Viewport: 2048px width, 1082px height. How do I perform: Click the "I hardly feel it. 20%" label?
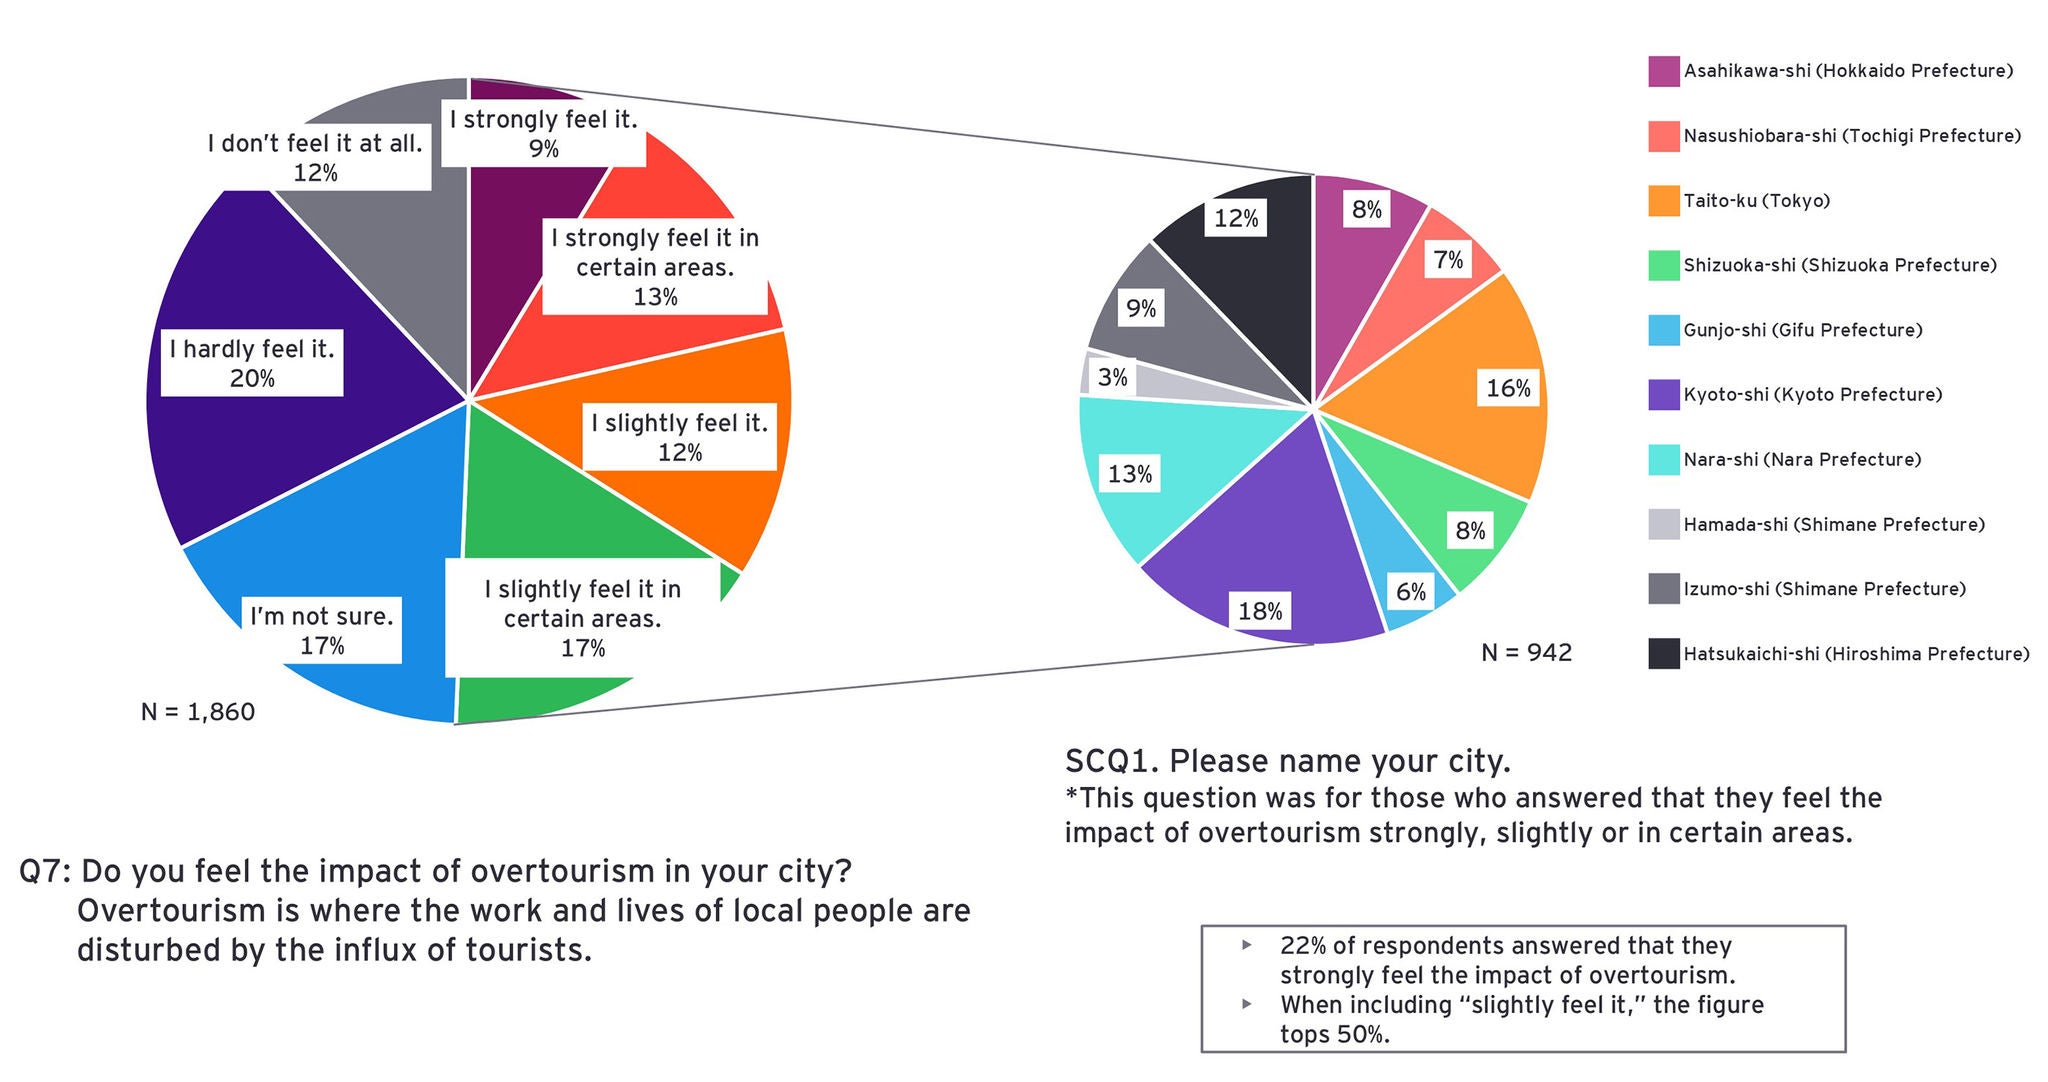coord(252,363)
